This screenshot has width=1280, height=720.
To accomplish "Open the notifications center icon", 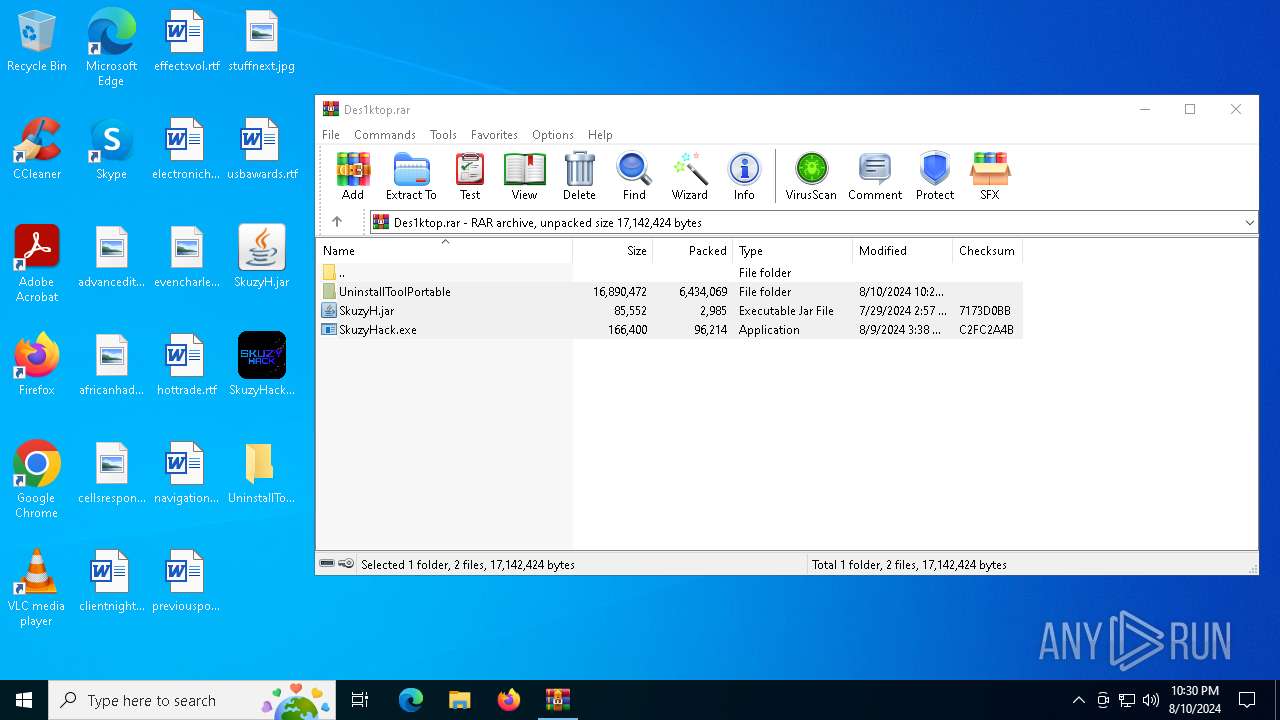I will tap(1247, 700).
